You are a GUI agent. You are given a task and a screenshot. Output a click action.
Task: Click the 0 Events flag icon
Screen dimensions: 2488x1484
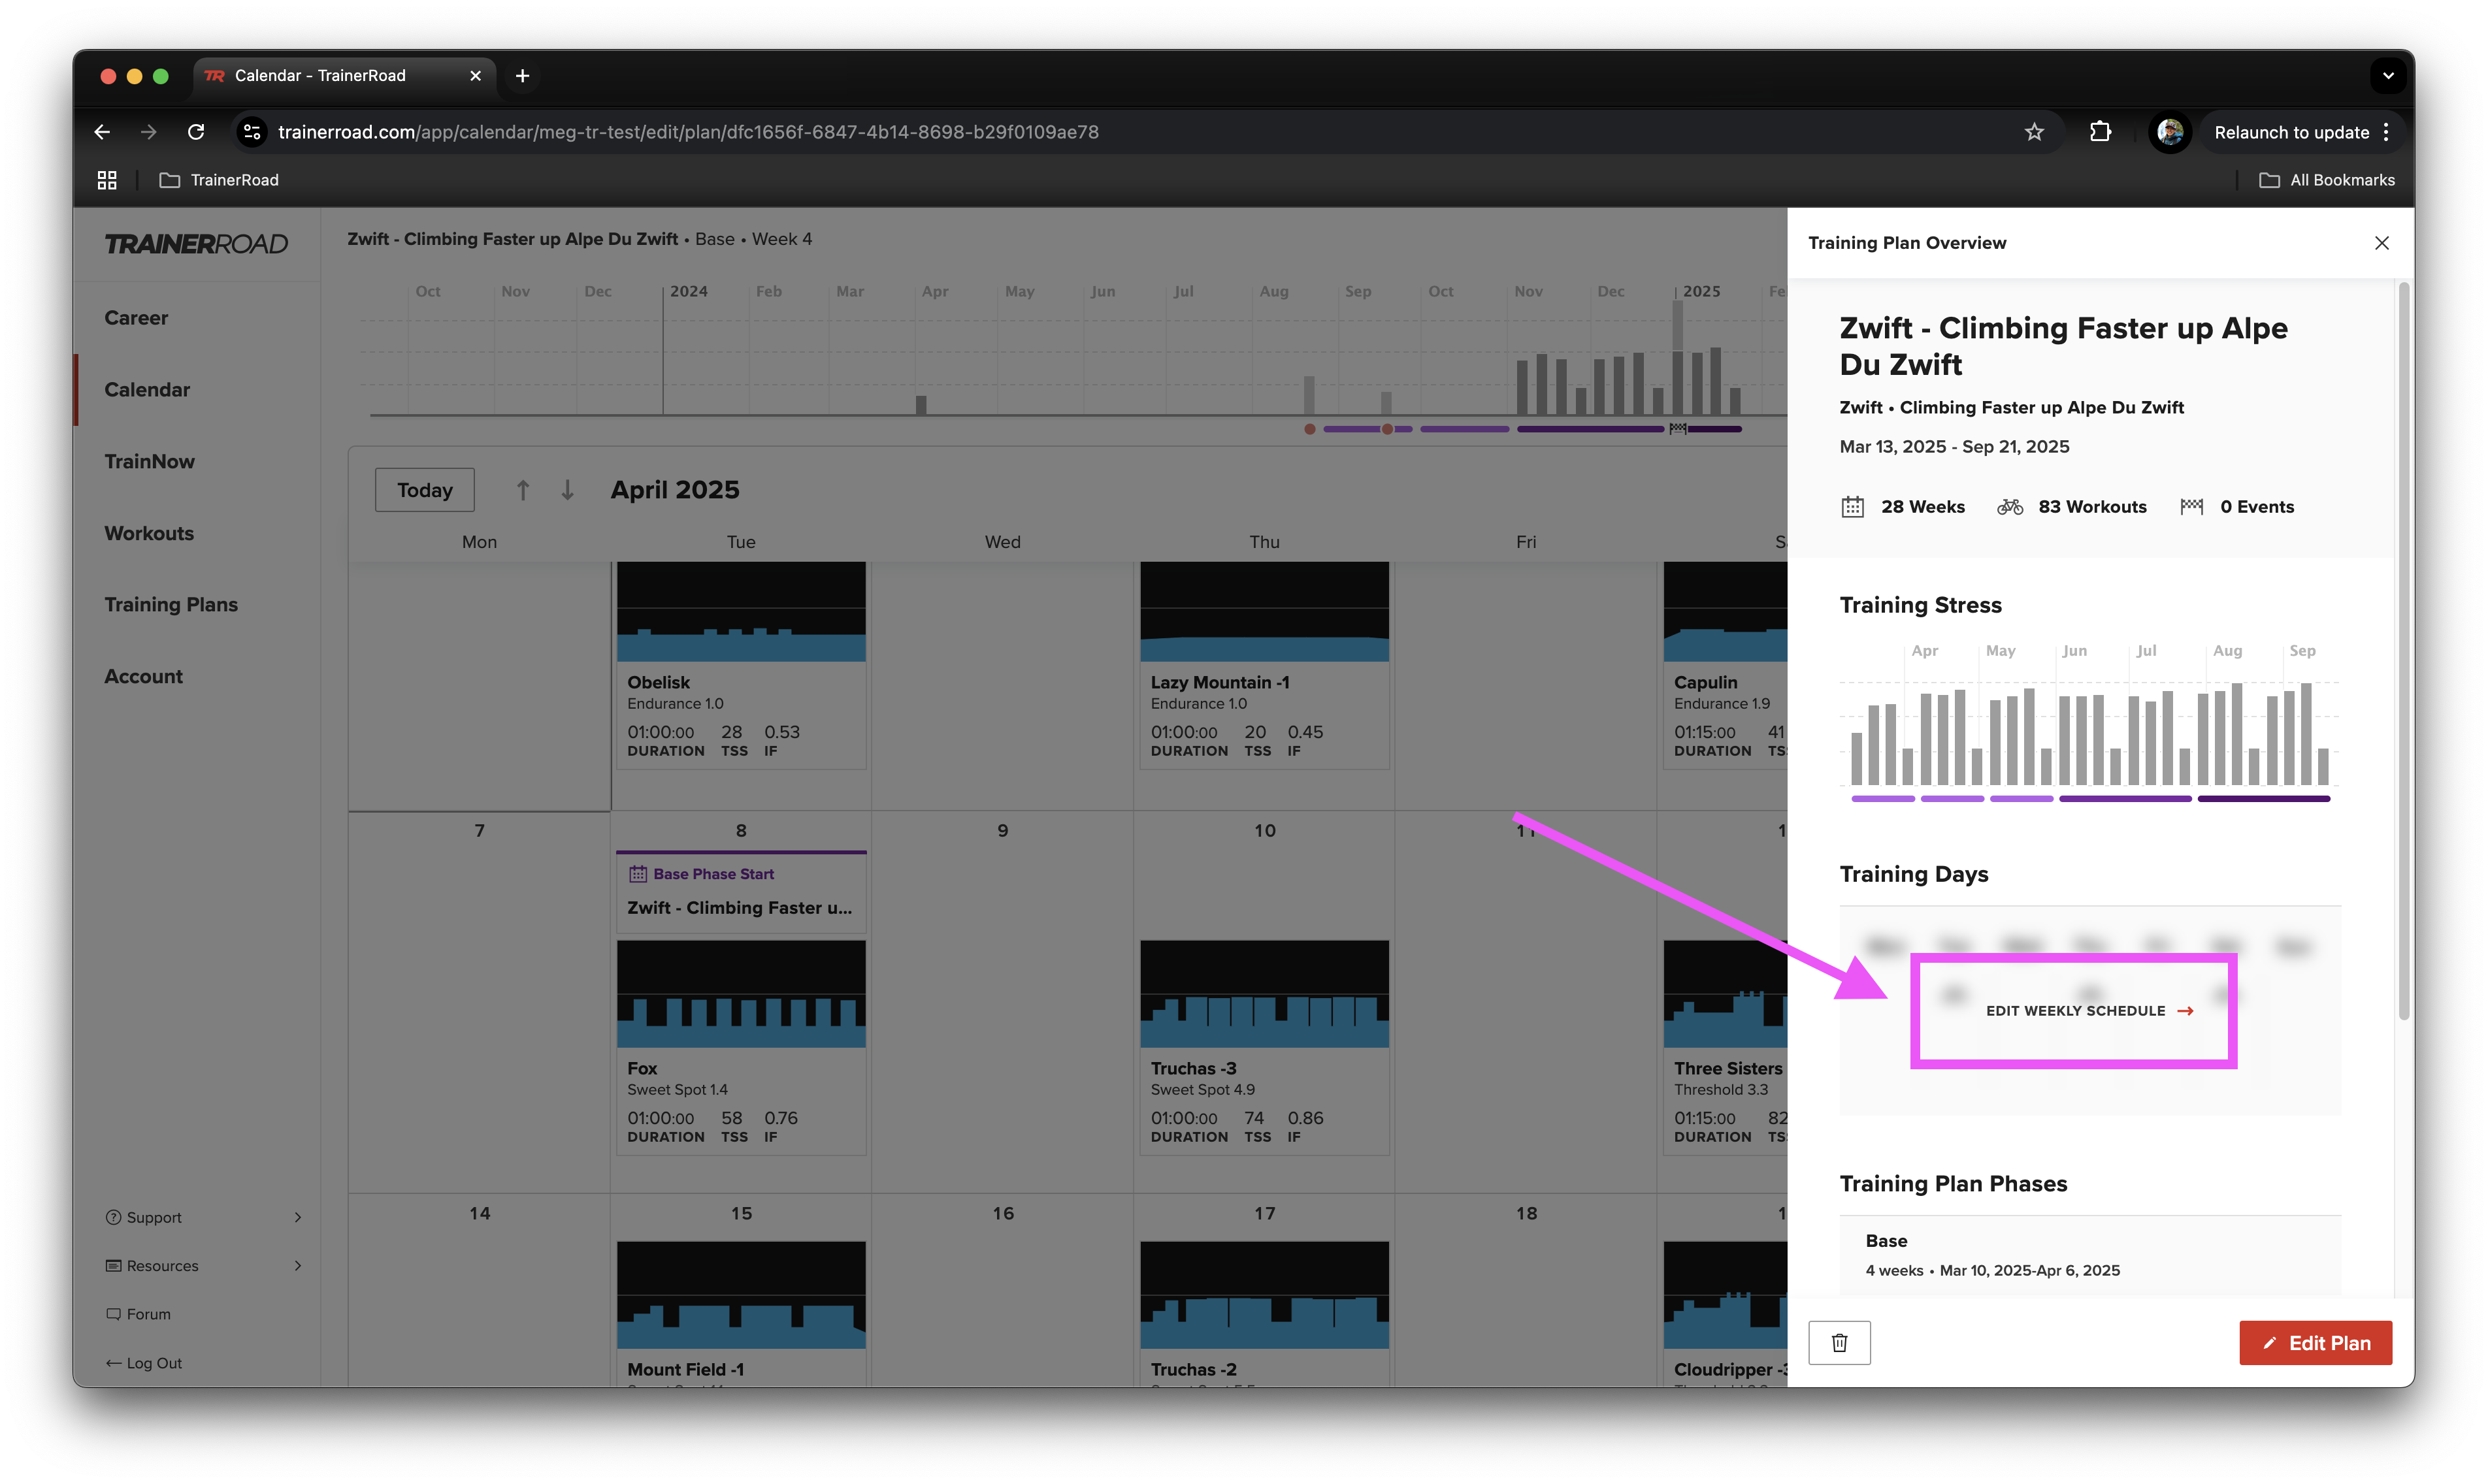coord(2191,506)
